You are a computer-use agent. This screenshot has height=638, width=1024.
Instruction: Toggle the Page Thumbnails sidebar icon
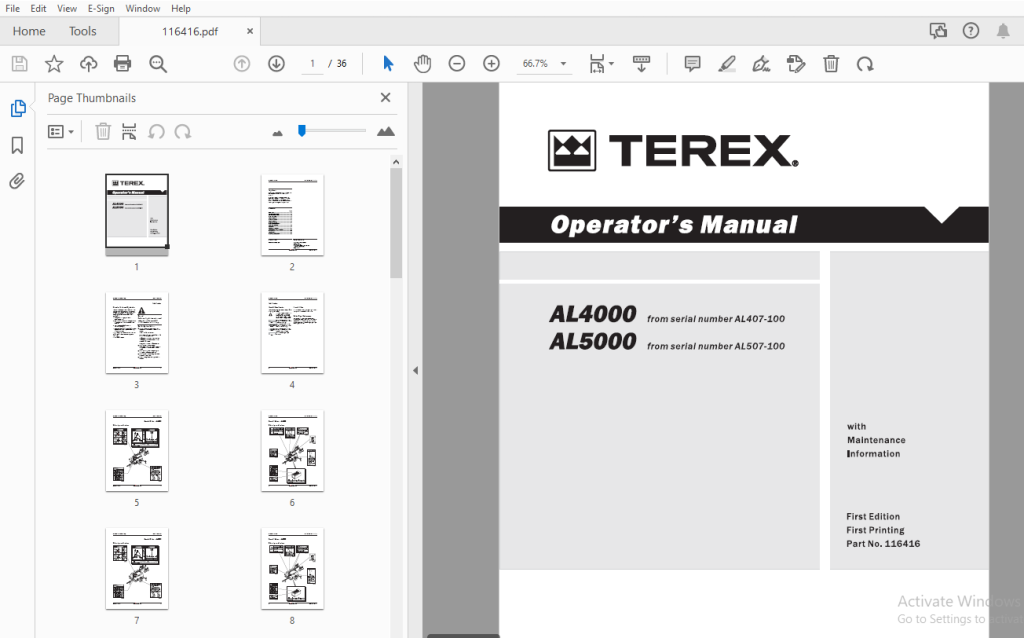point(18,108)
